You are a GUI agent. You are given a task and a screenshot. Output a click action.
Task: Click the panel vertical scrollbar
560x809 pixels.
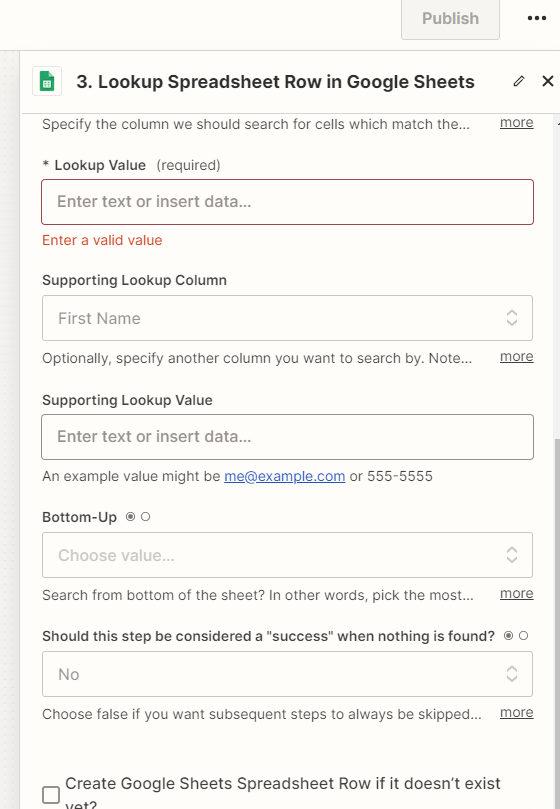pos(556,619)
